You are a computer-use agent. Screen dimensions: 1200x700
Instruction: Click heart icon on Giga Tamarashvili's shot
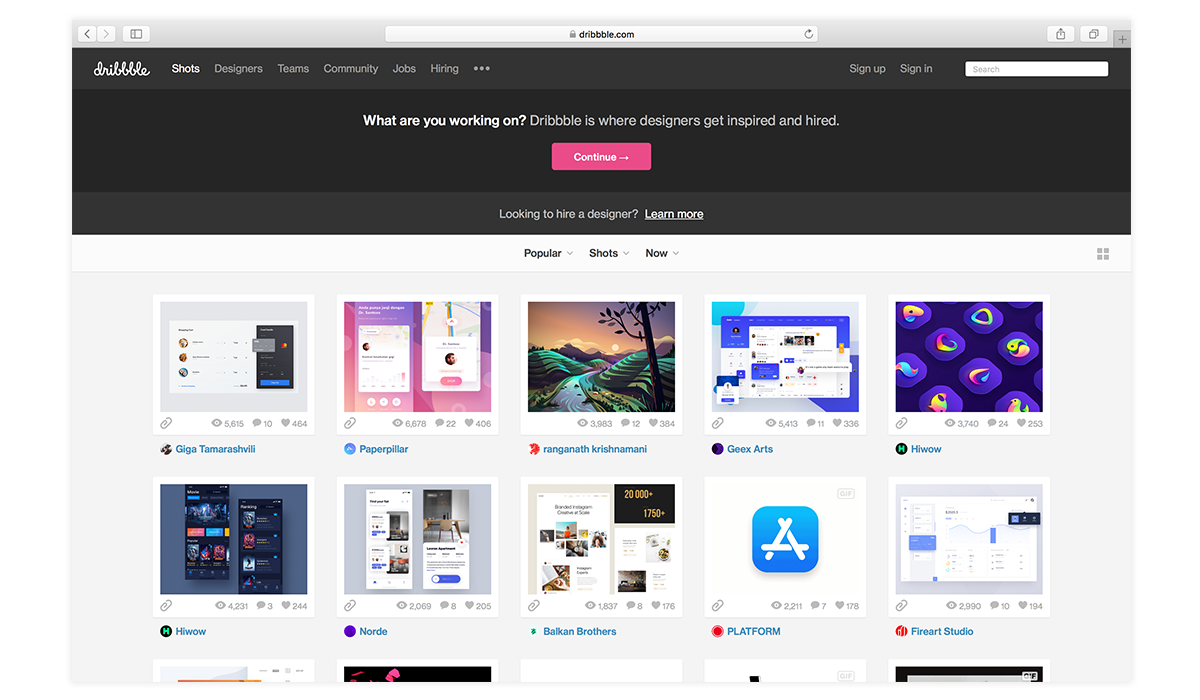285,424
